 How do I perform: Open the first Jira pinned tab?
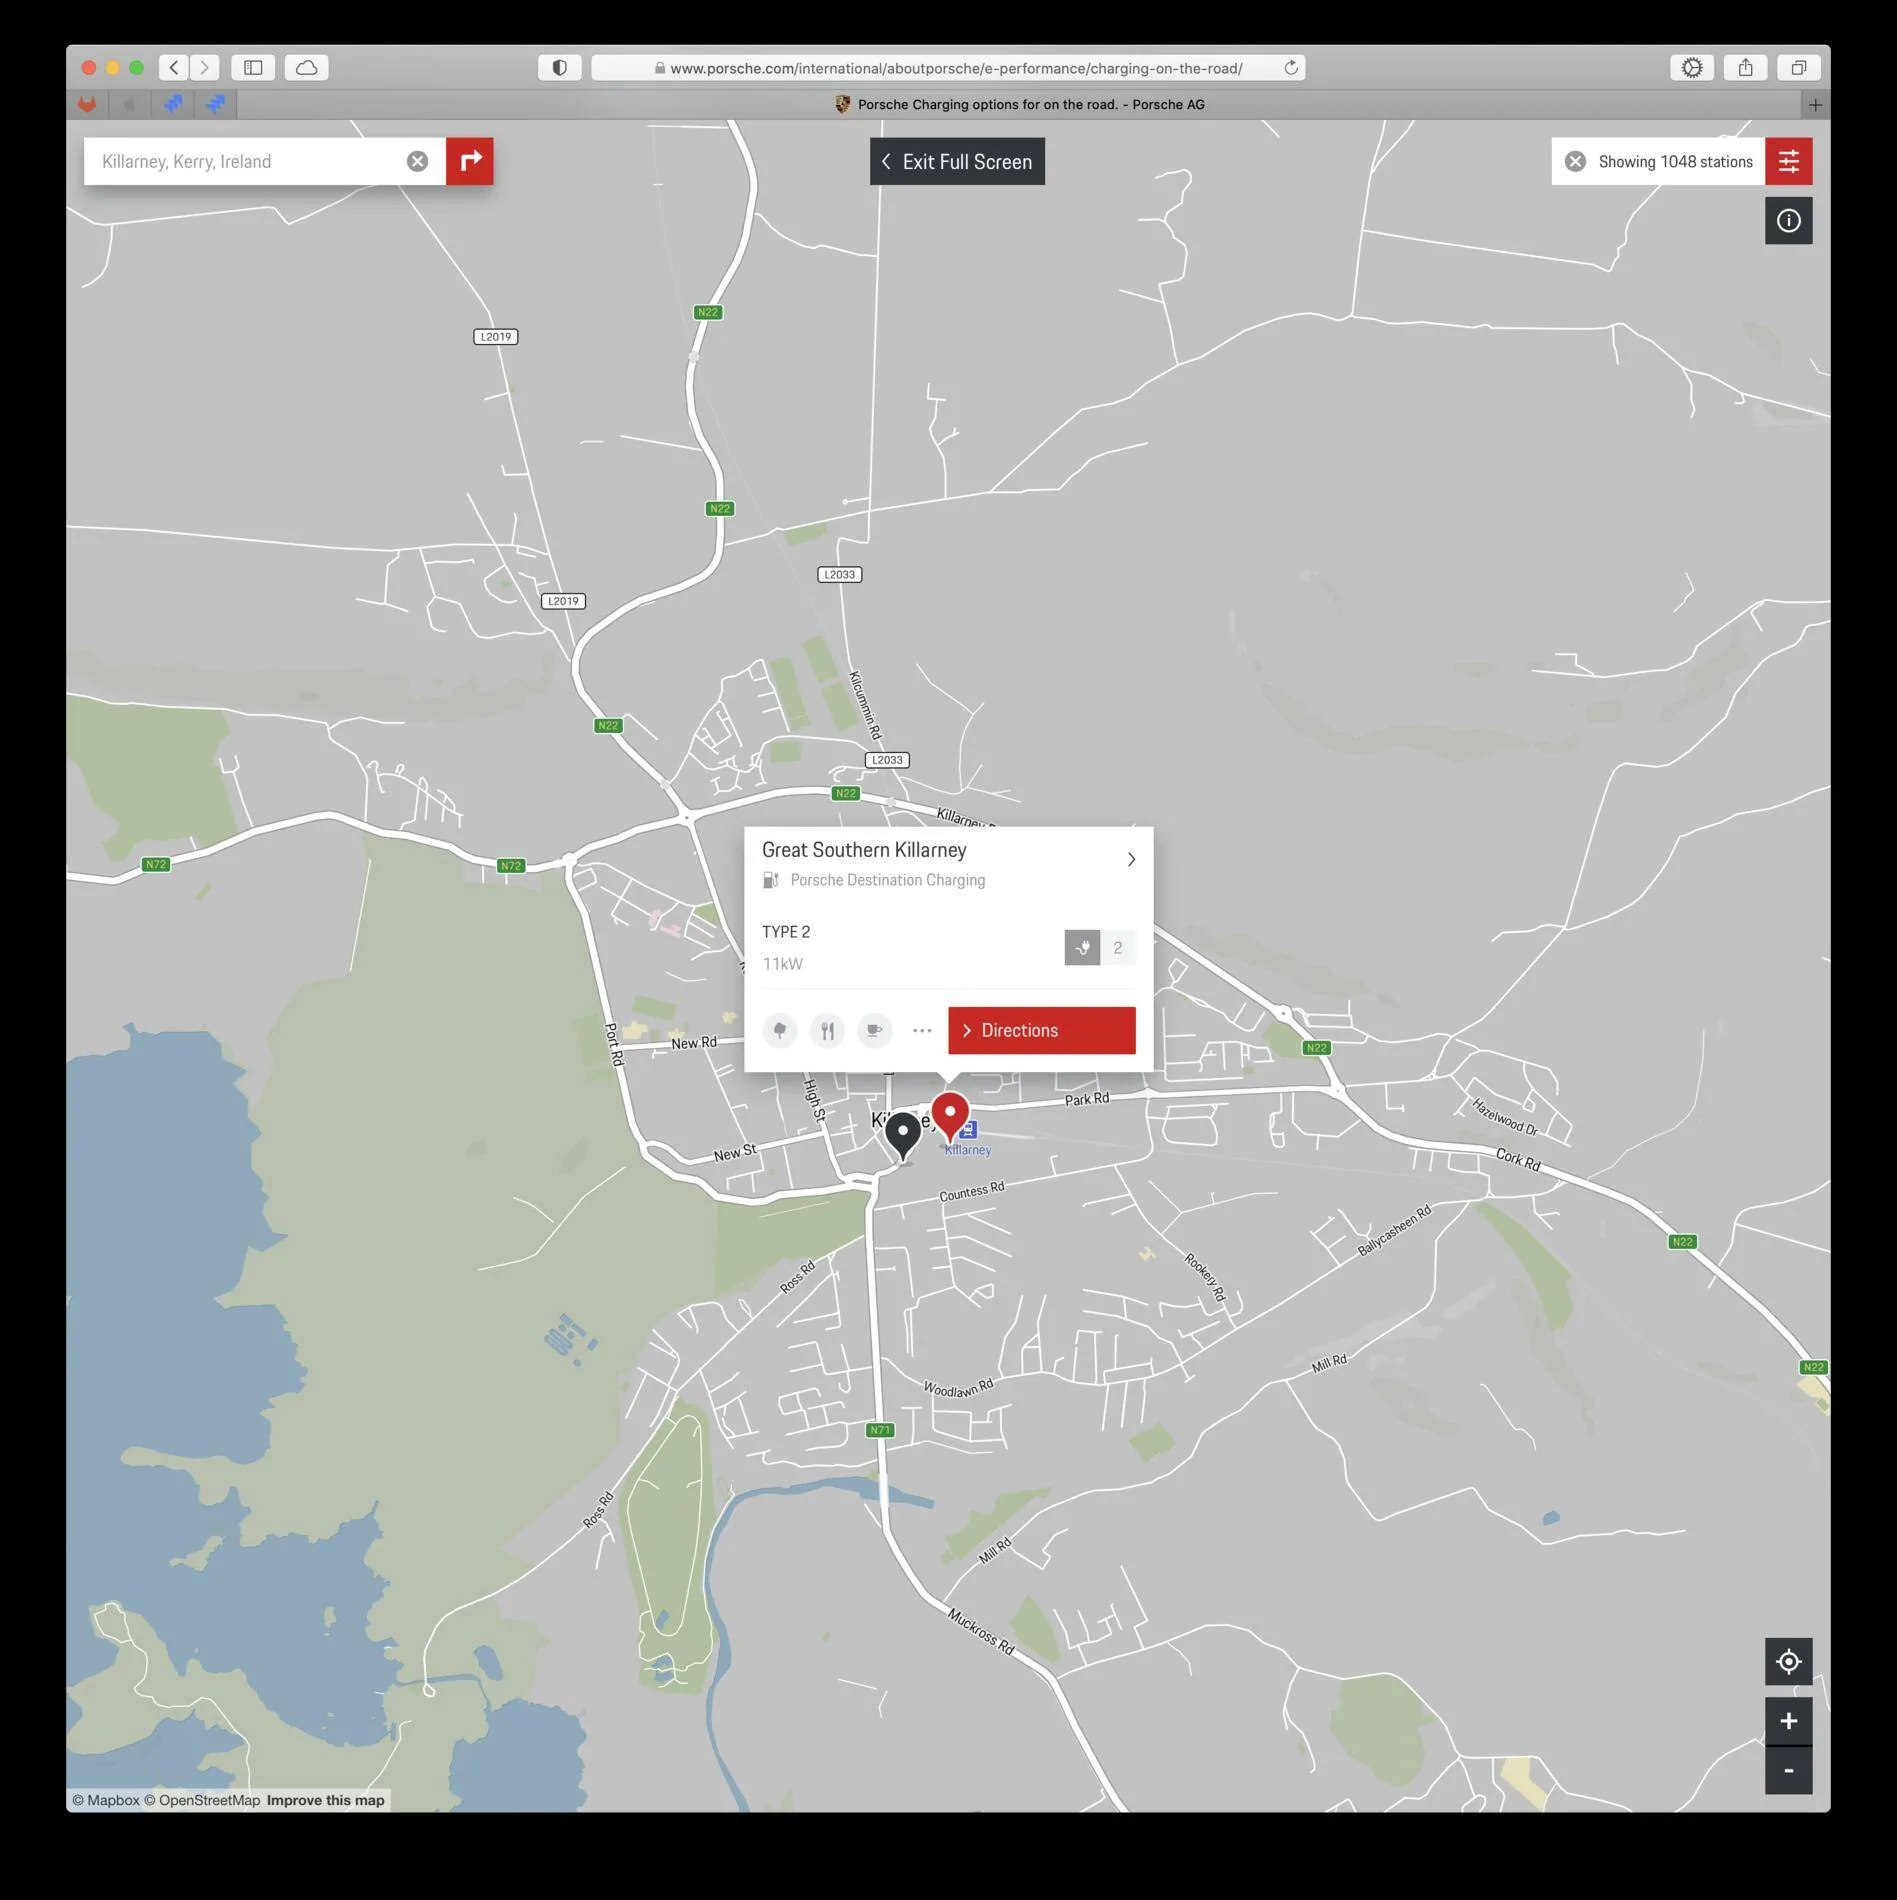click(x=173, y=104)
